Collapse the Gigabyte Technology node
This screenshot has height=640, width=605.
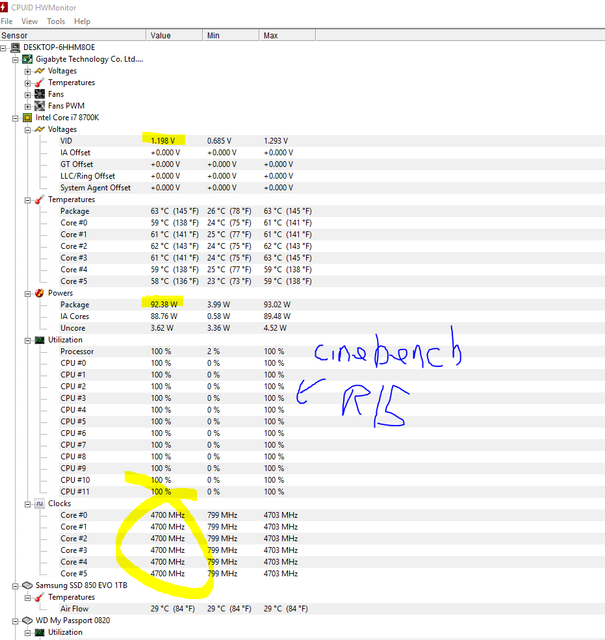16,60
